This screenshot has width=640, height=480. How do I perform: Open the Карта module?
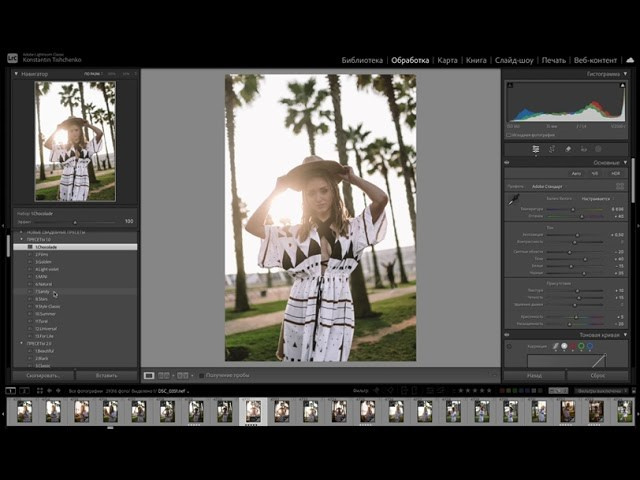(447, 60)
